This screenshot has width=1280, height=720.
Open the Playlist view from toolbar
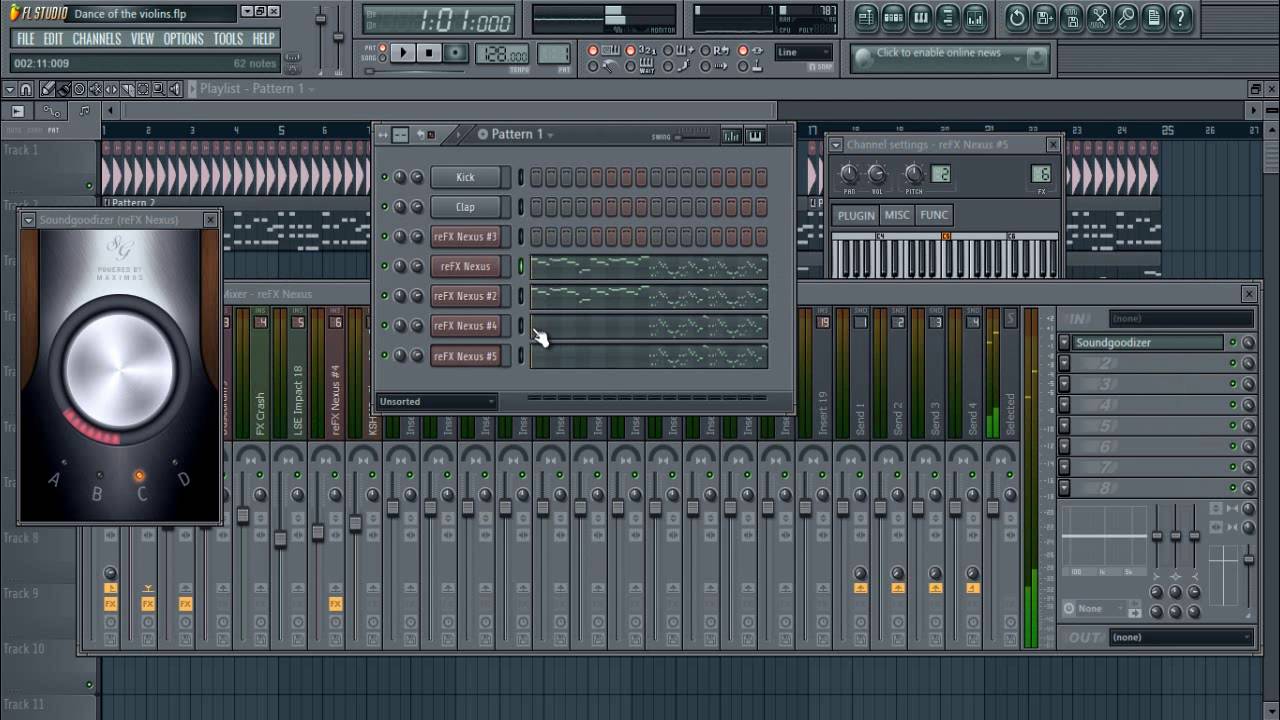tap(866, 17)
